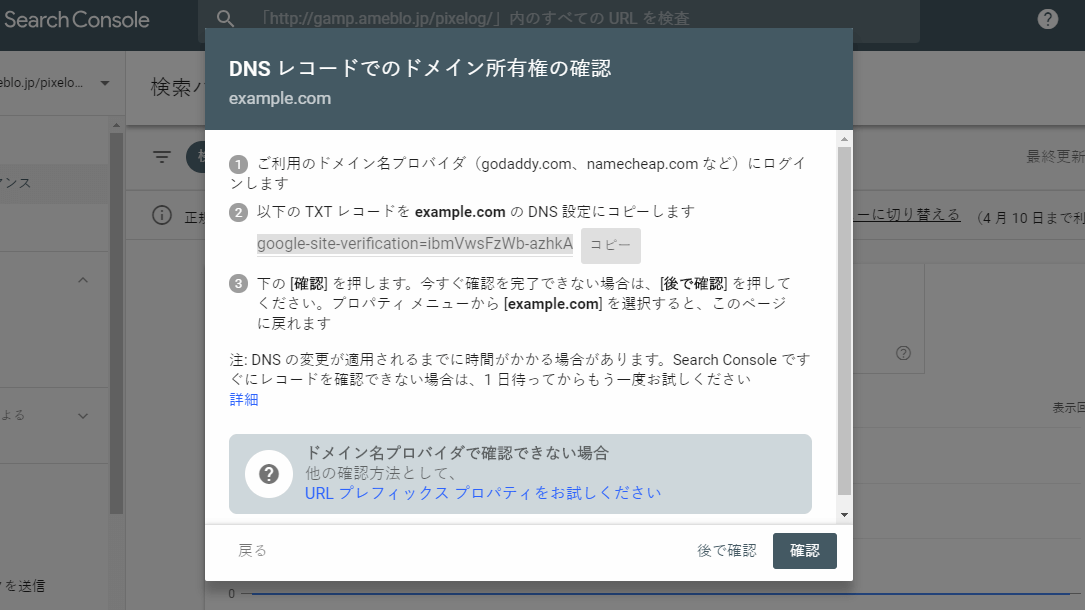1085x610 pixels.
Task: Click the question mark in the provider help box
Action: pos(269,475)
